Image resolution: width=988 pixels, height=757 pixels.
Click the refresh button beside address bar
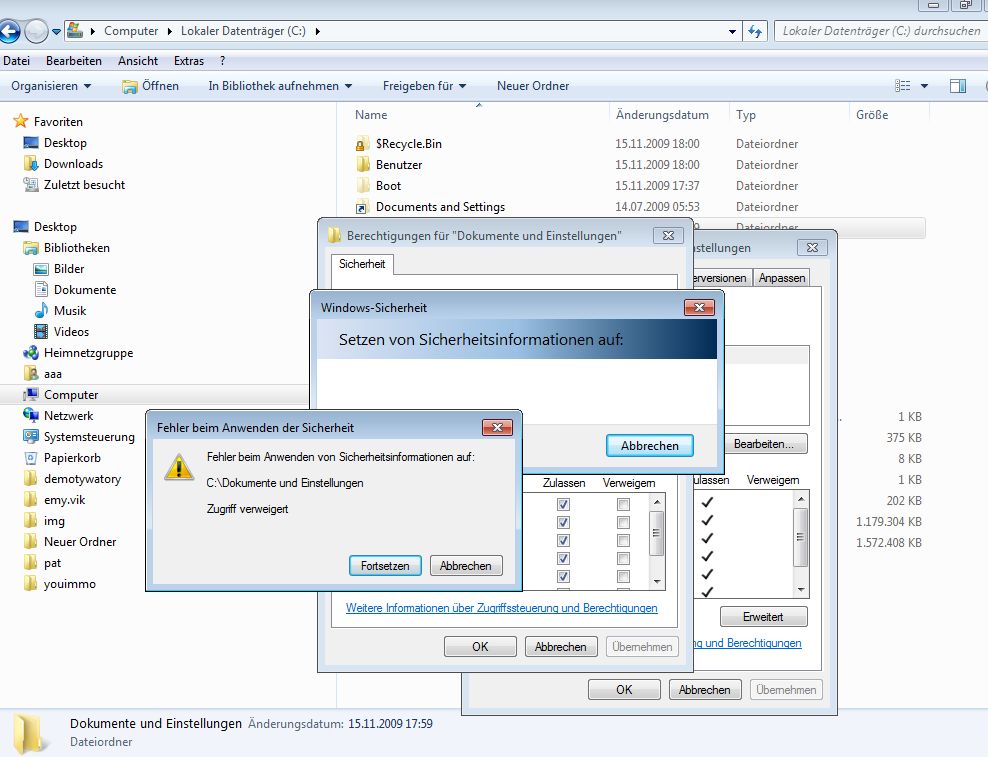point(754,31)
